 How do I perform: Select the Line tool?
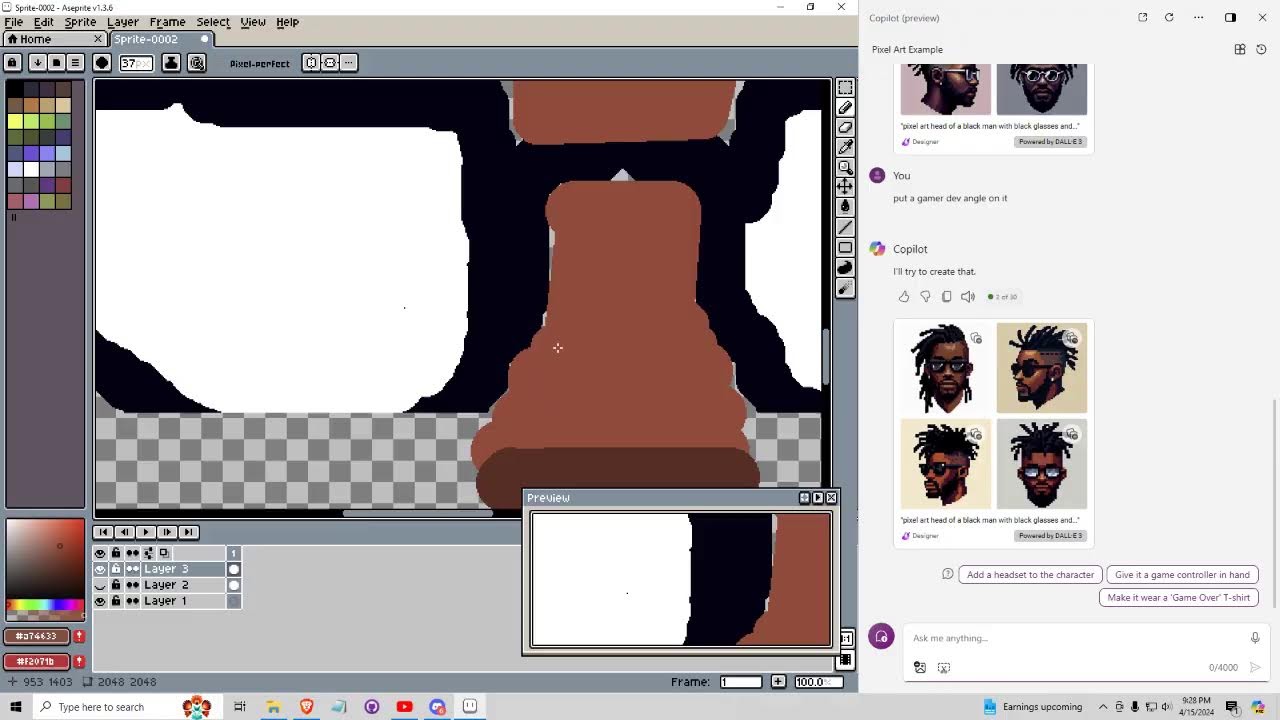[845, 228]
